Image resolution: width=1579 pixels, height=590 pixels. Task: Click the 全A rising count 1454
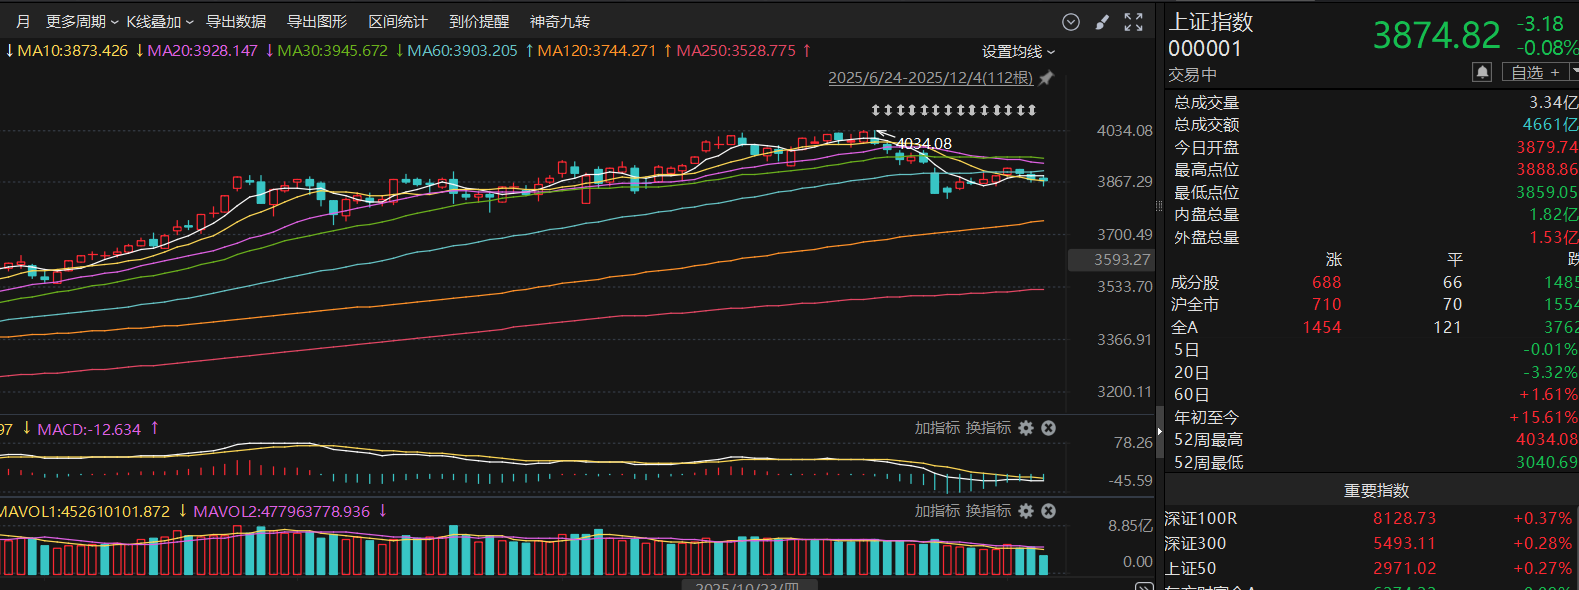pyautogui.click(x=1322, y=328)
